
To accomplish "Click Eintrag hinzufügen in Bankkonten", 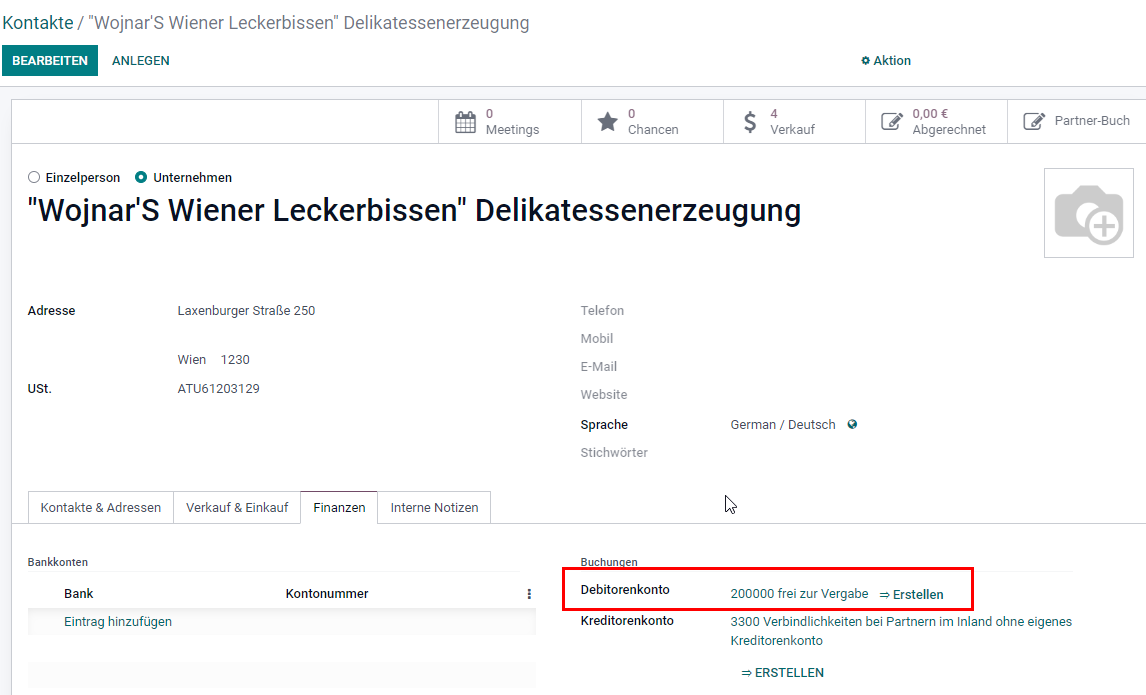I will tap(118, 622).
